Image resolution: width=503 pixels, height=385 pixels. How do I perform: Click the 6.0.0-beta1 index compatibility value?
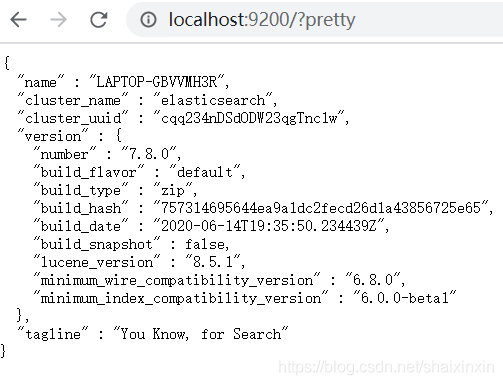(404, 298)
